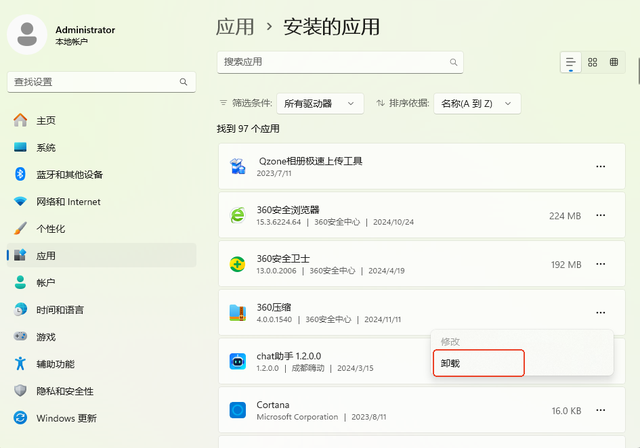Open 隐私和安全性 shield icon

[20, 391]
